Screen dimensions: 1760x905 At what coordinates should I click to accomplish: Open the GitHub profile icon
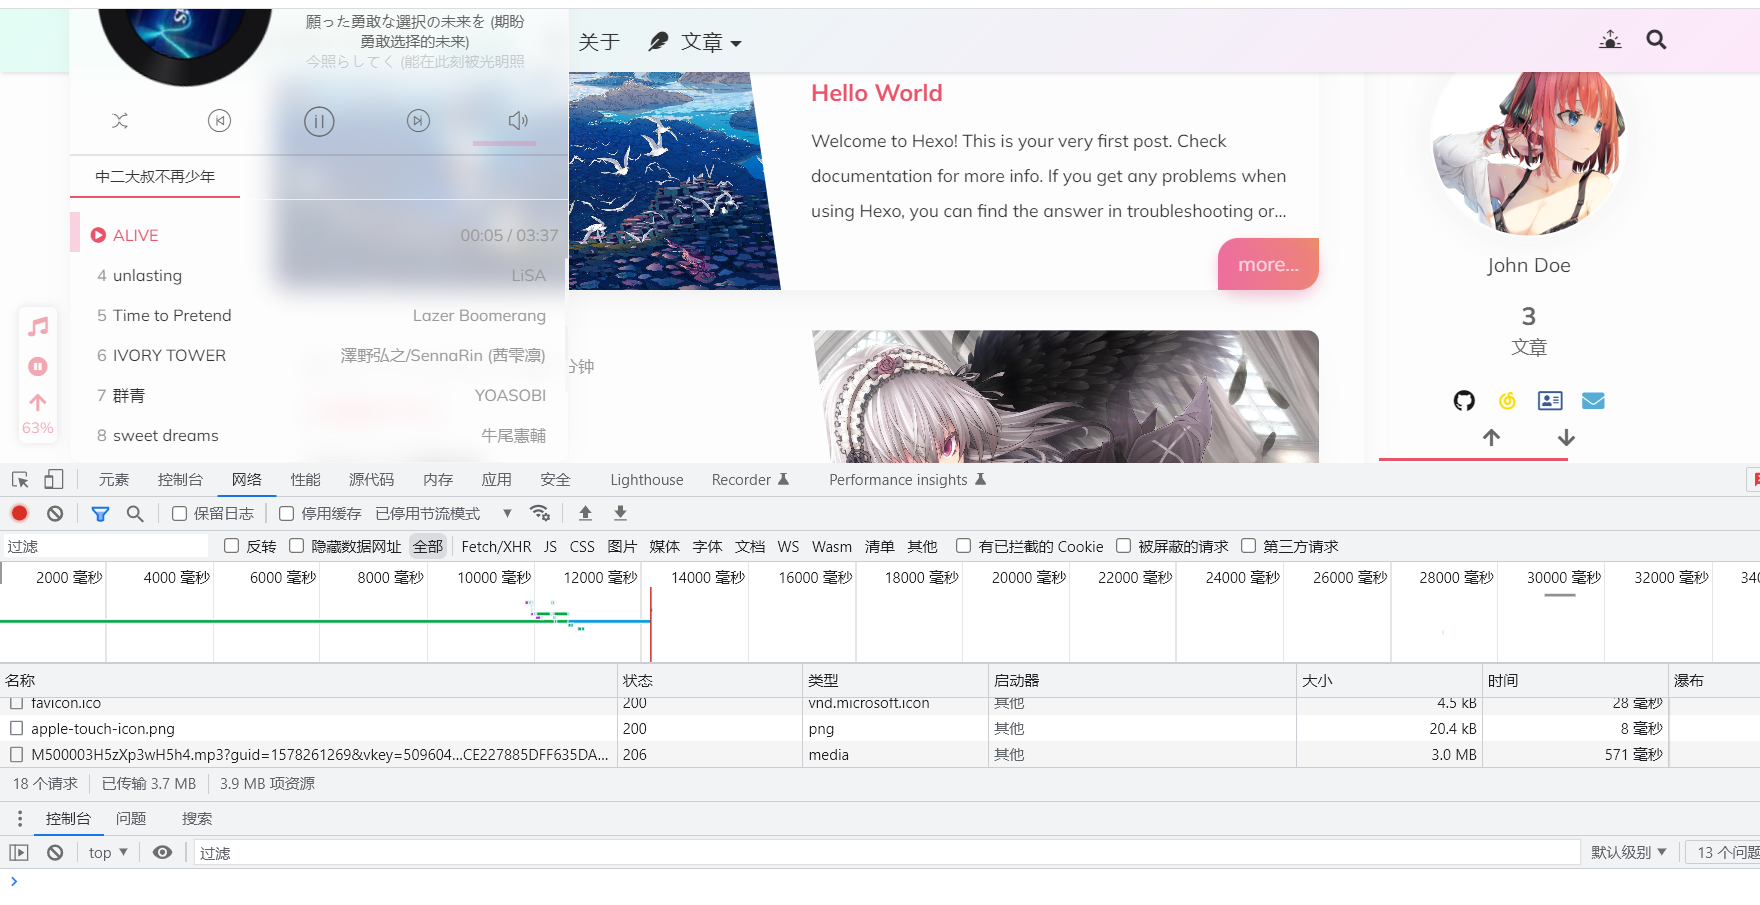(x=1464, y=401)
